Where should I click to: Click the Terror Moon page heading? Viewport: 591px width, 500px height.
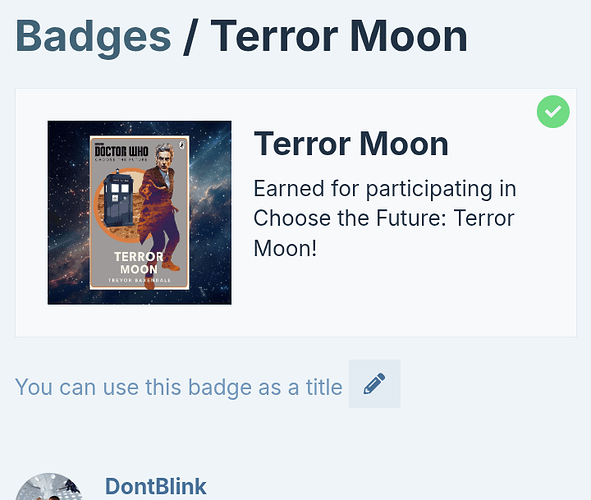tap(339, 37)
